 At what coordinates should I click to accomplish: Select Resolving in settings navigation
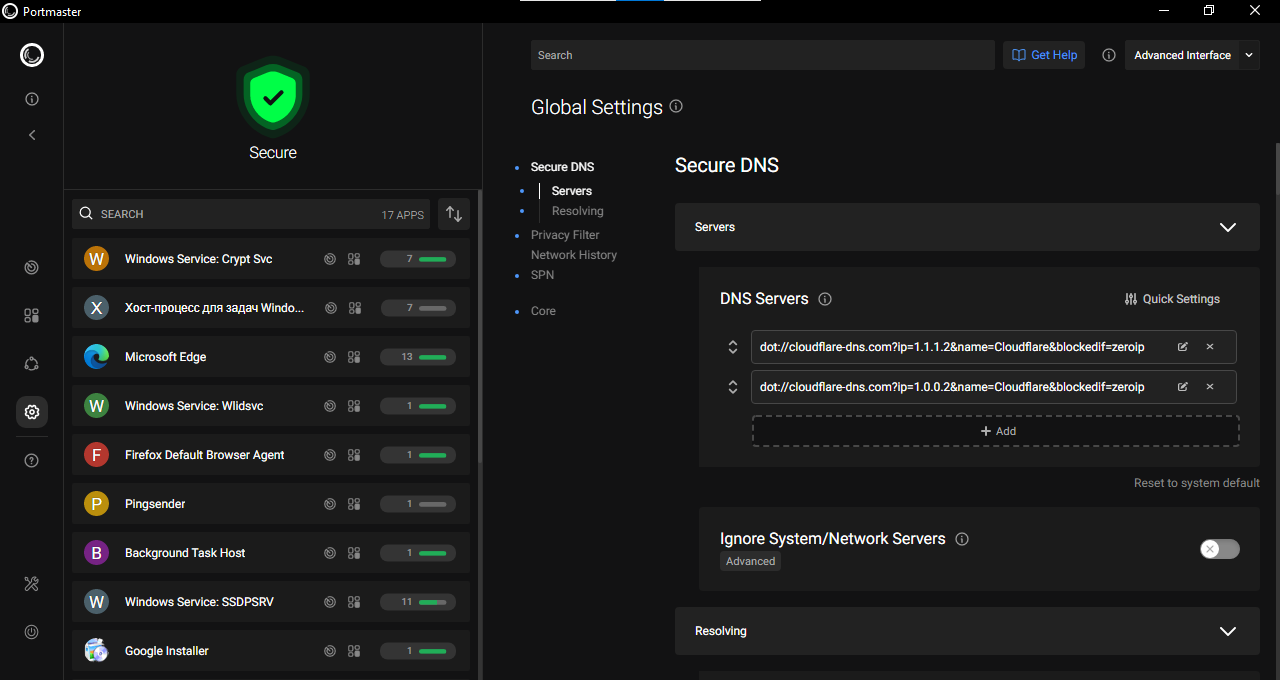pos(578,211)
